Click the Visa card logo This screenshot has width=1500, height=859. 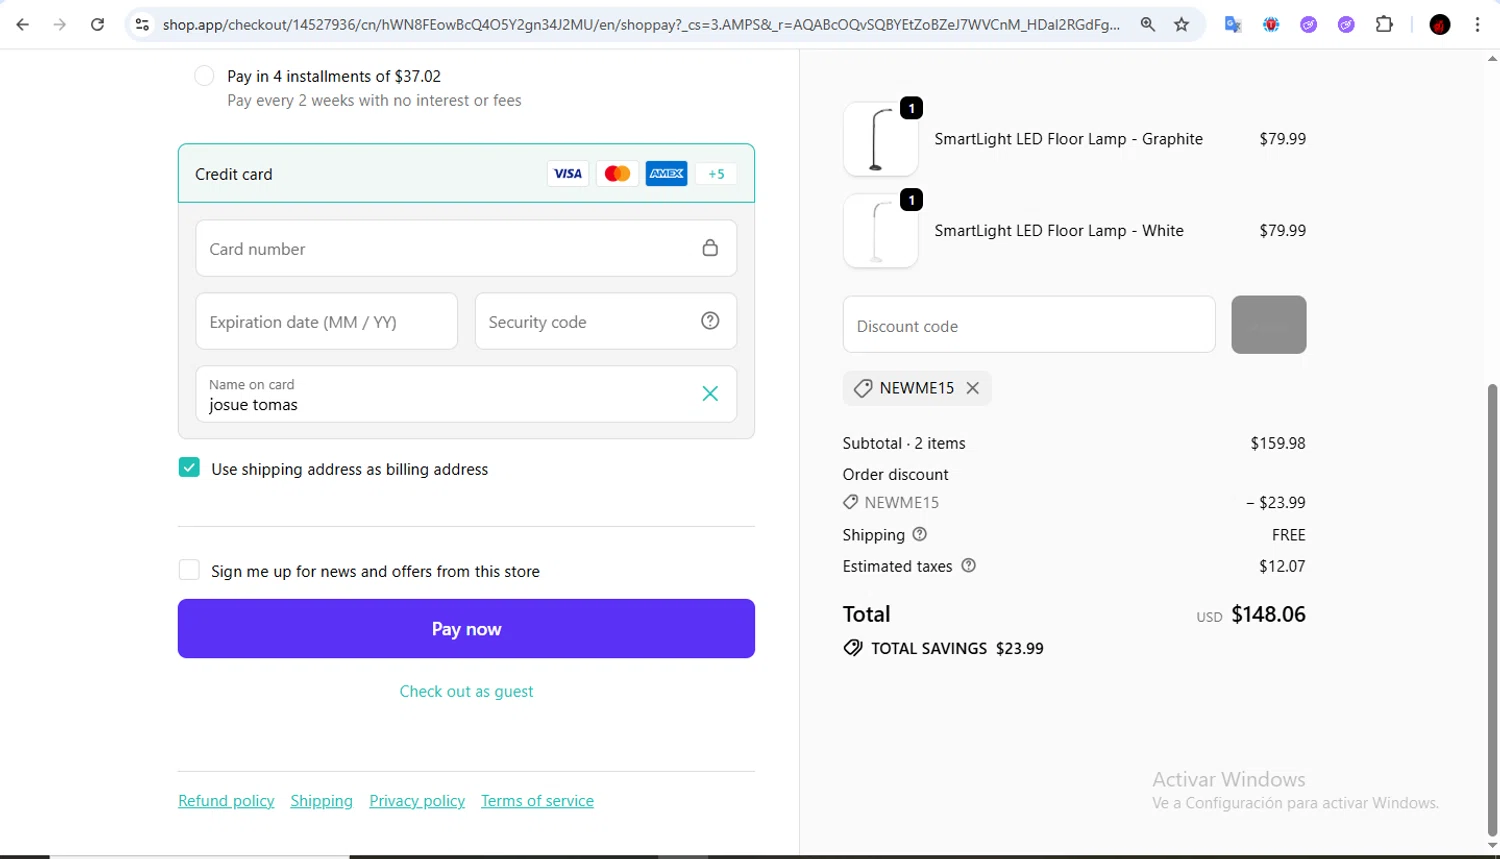coord(568,174)
